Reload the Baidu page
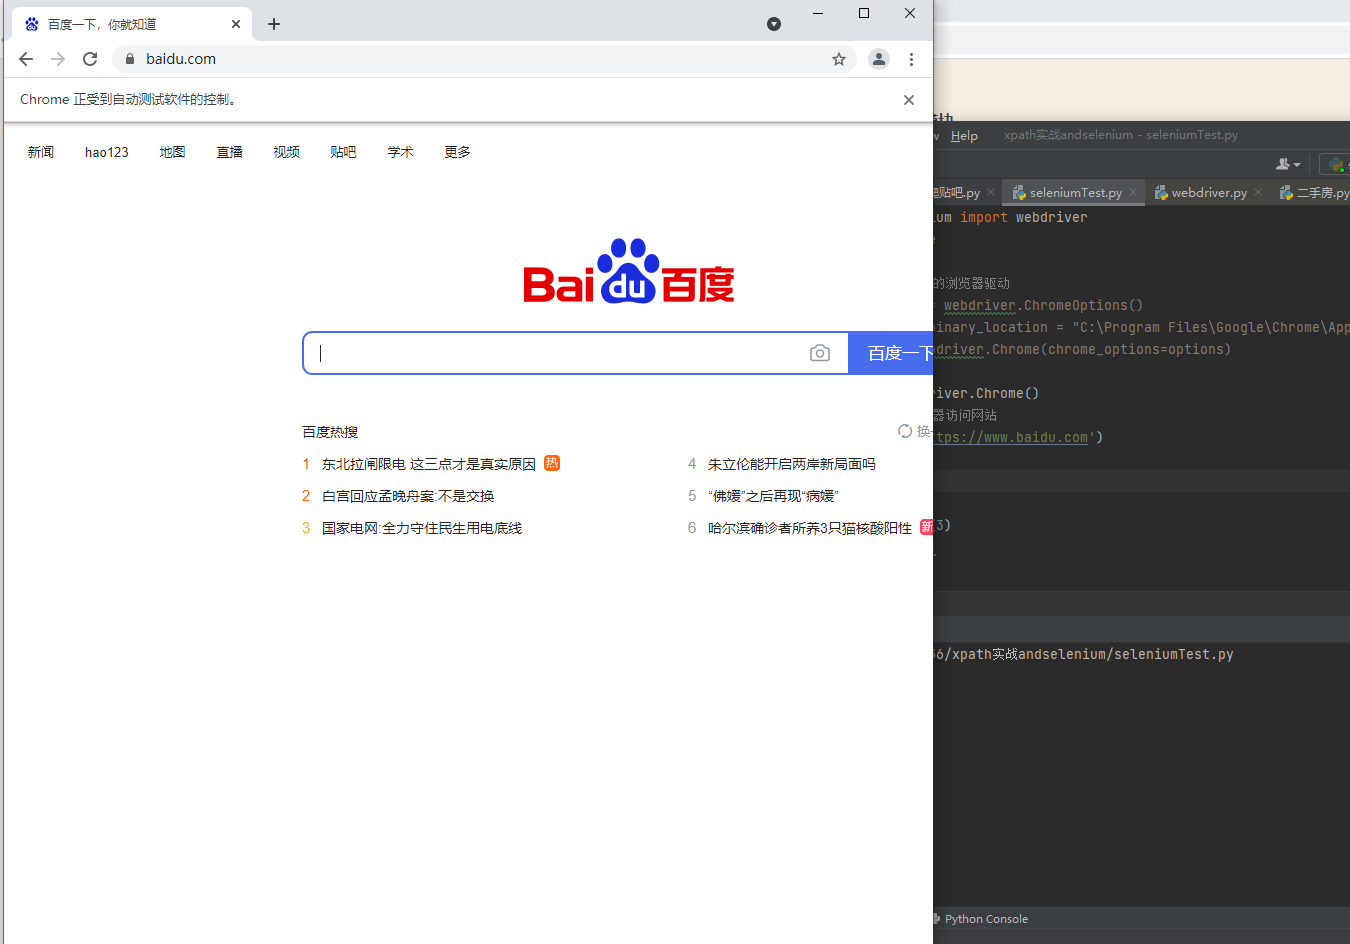The height and width of the screenshot is (944, 1350). (90, 59)
